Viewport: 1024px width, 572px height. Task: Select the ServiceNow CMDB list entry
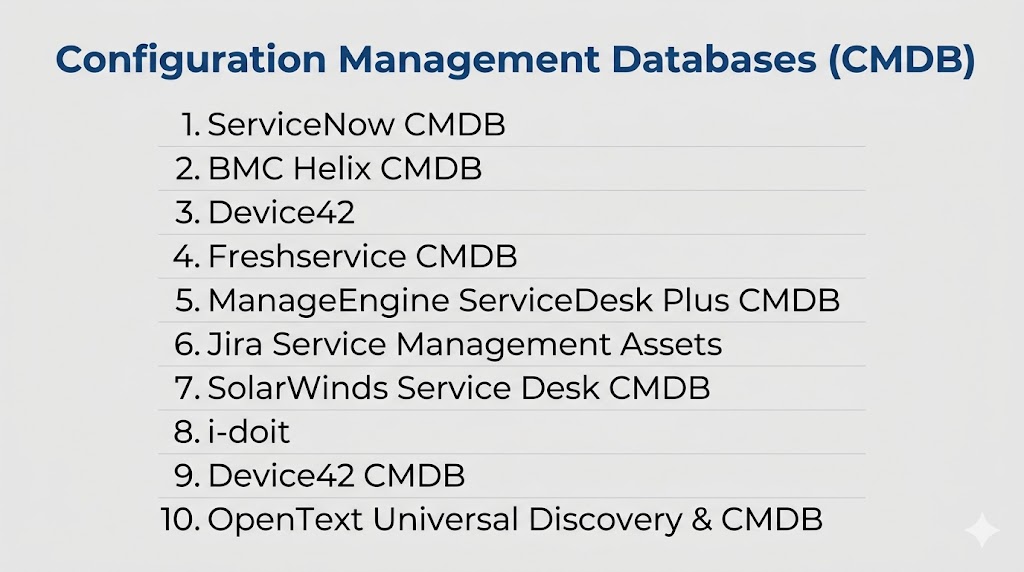pos(356,125)
